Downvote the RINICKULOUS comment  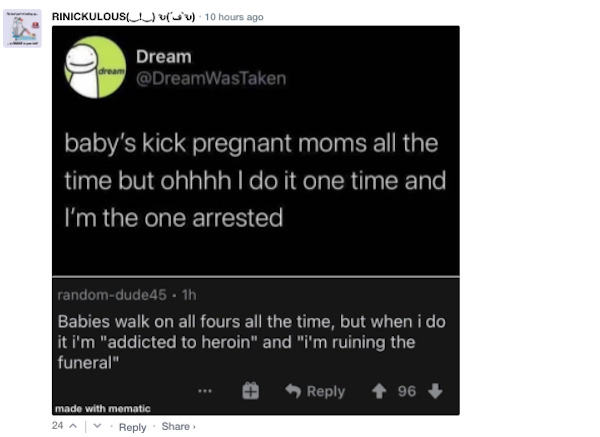coord(96,426)
